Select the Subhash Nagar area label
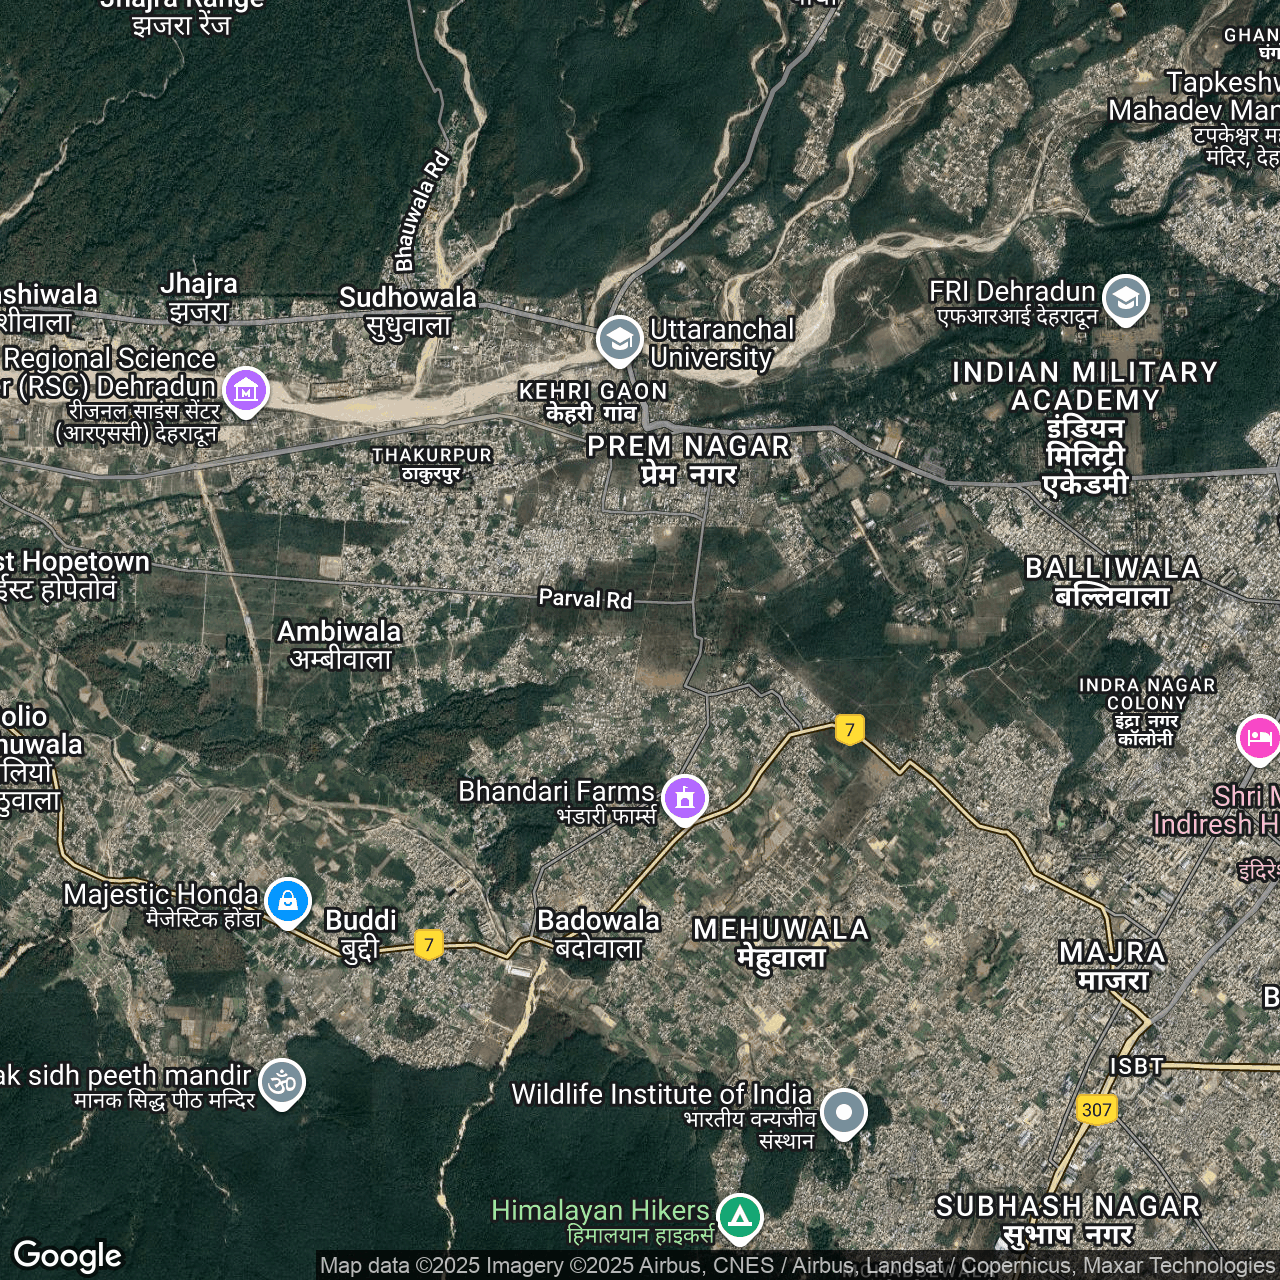 click(x=1068, y=1219)
